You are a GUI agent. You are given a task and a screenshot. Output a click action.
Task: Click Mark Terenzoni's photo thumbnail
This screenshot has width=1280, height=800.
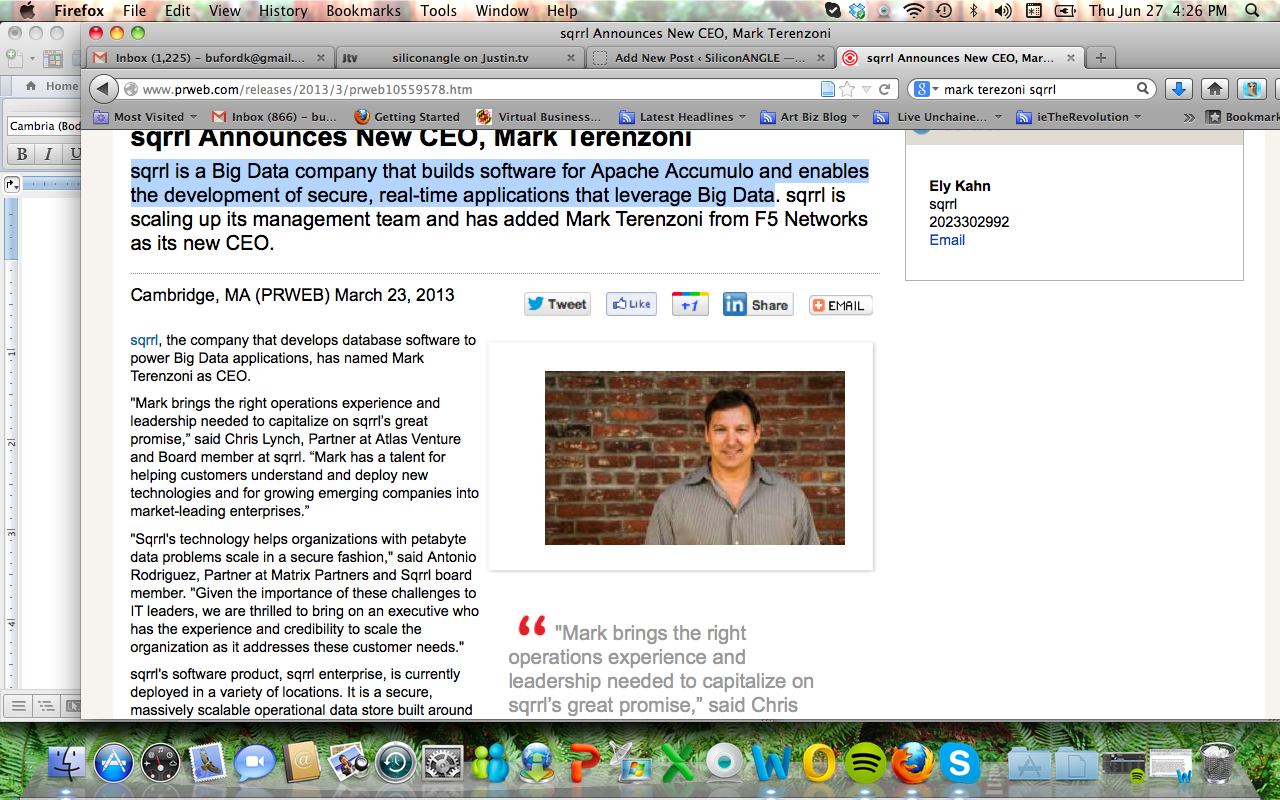[695, 458]
